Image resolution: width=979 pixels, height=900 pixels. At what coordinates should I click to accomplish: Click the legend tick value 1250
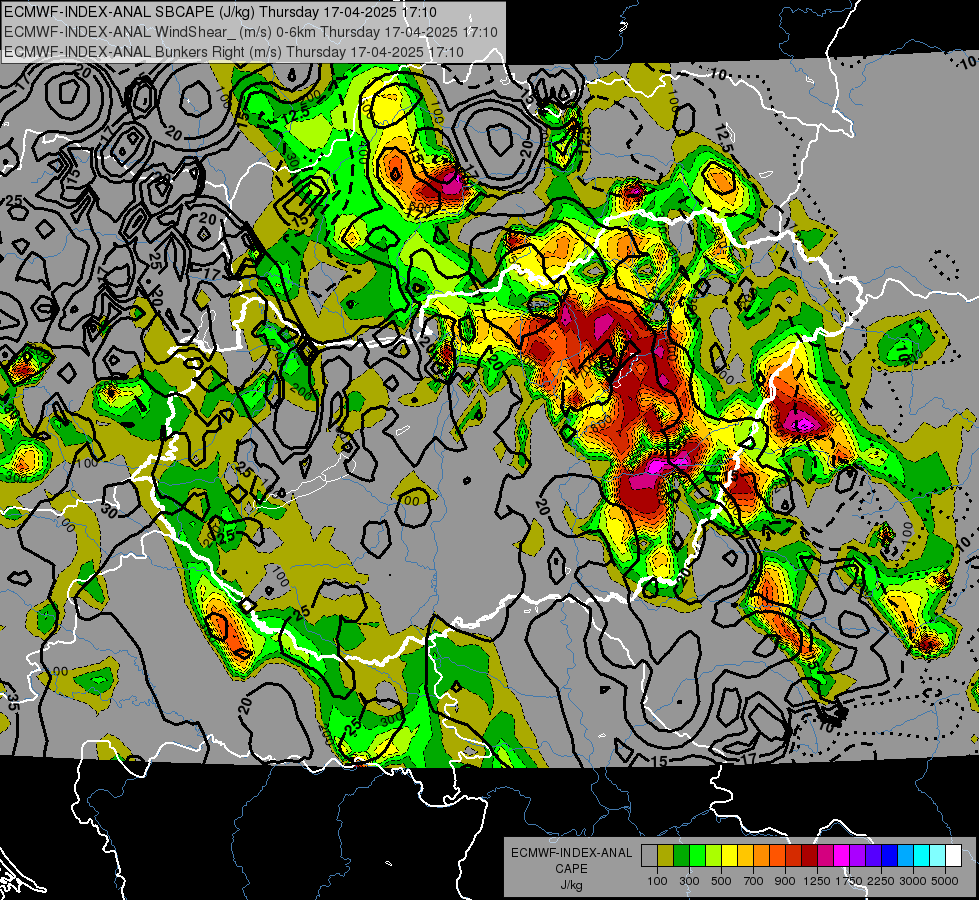[817, 881]
